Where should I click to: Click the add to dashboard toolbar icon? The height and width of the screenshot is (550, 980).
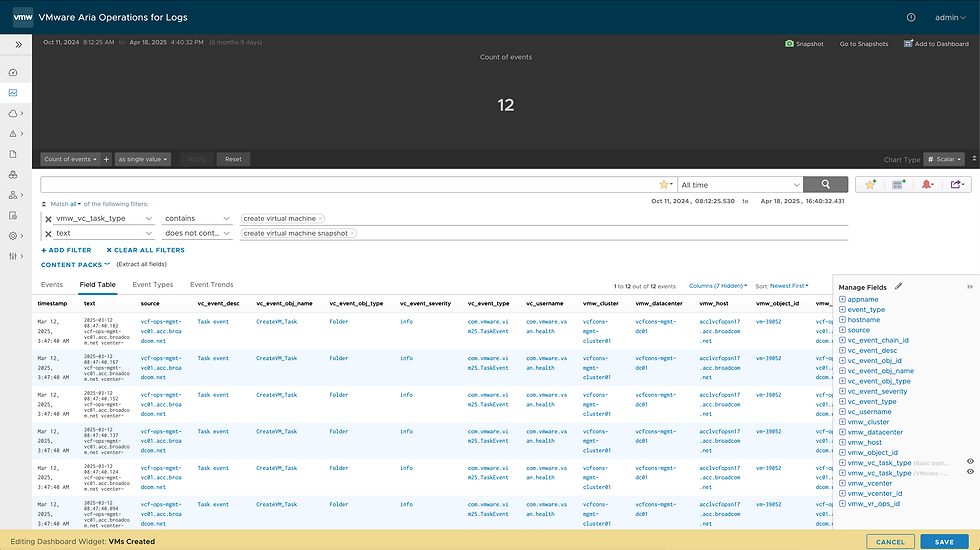pos(899,184)
